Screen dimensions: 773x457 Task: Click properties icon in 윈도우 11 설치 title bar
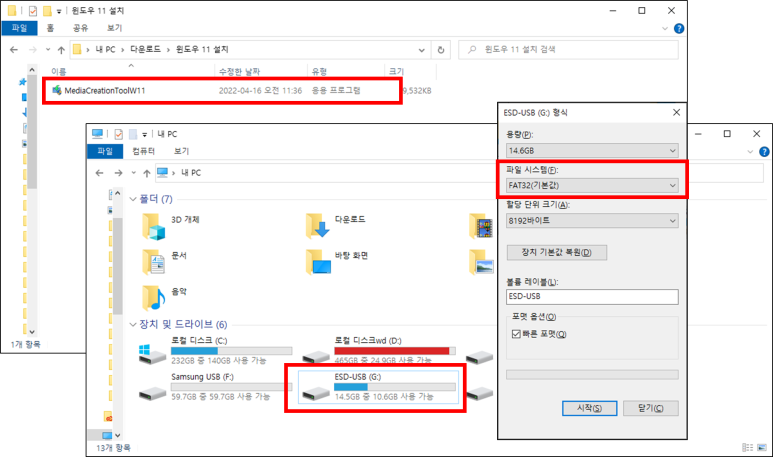click(x=33, y=11)
